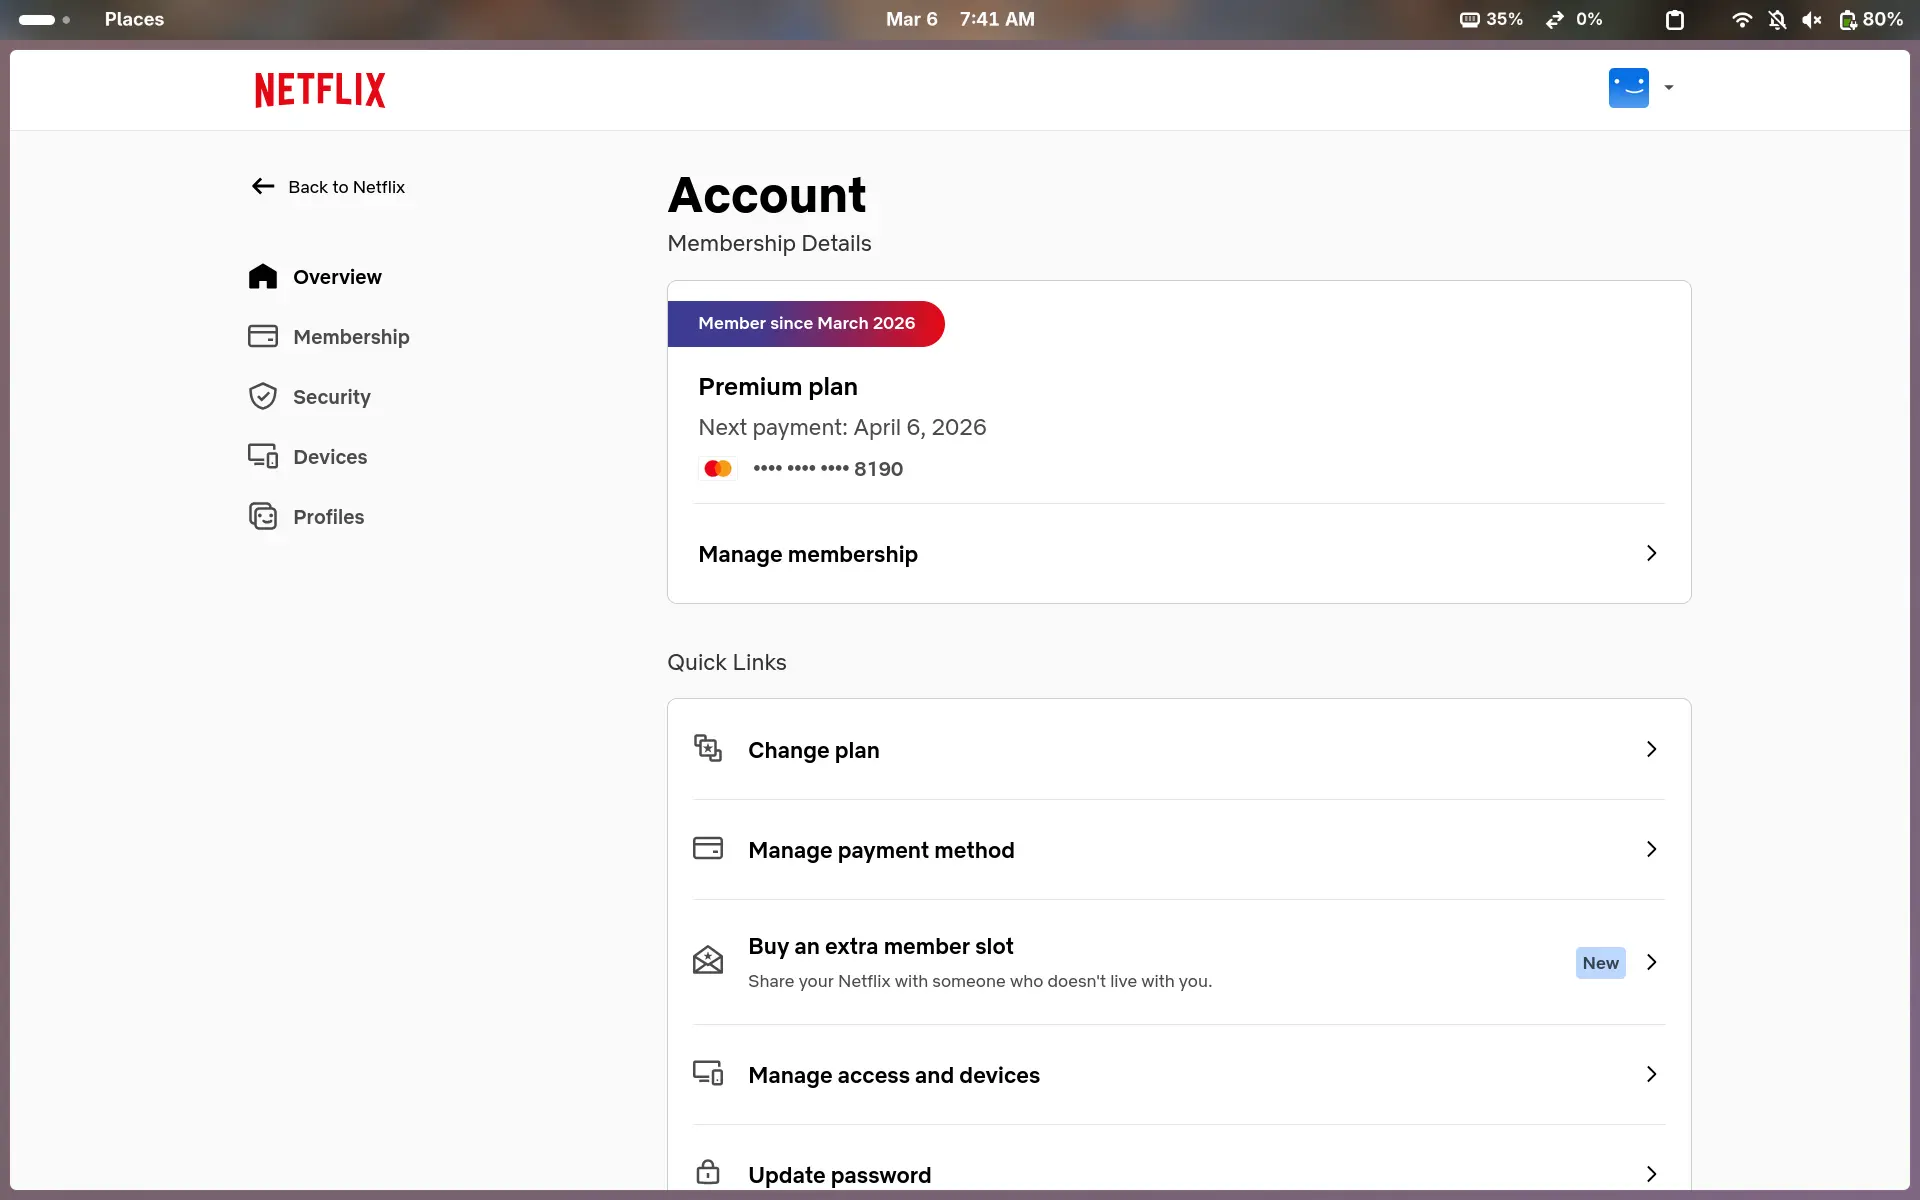1920x1200 pixels.
Task: Click the date and time in top bar
Action: [960, 19]
